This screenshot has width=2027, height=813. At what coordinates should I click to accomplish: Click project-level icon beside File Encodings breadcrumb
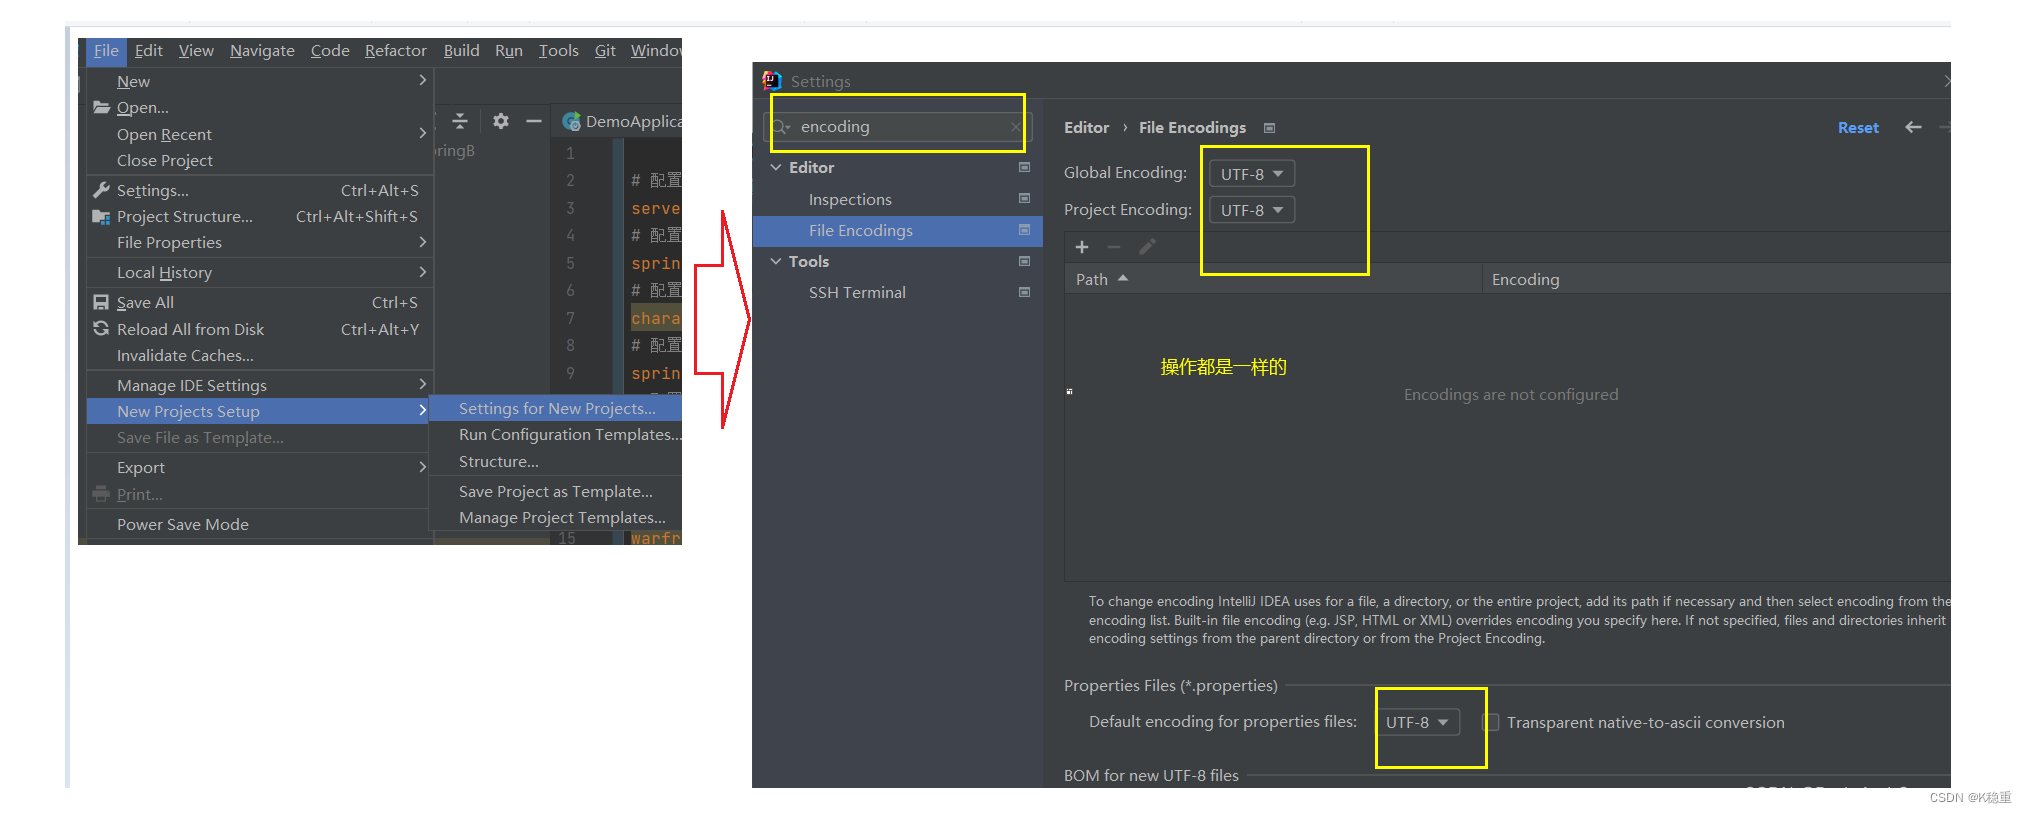(x=1270, y=128)
